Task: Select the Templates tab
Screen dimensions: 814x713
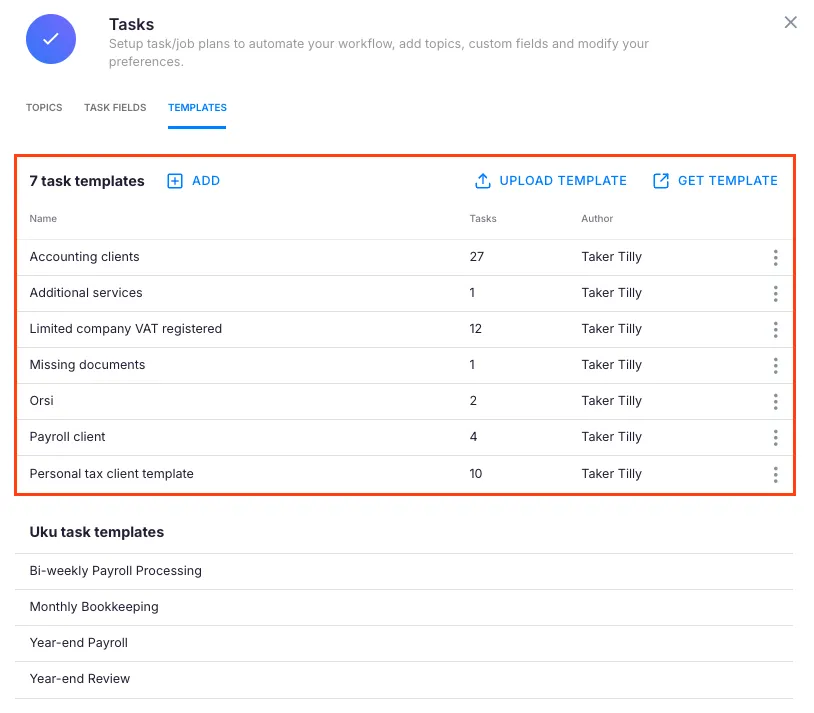Action: (x=197, y=108)
